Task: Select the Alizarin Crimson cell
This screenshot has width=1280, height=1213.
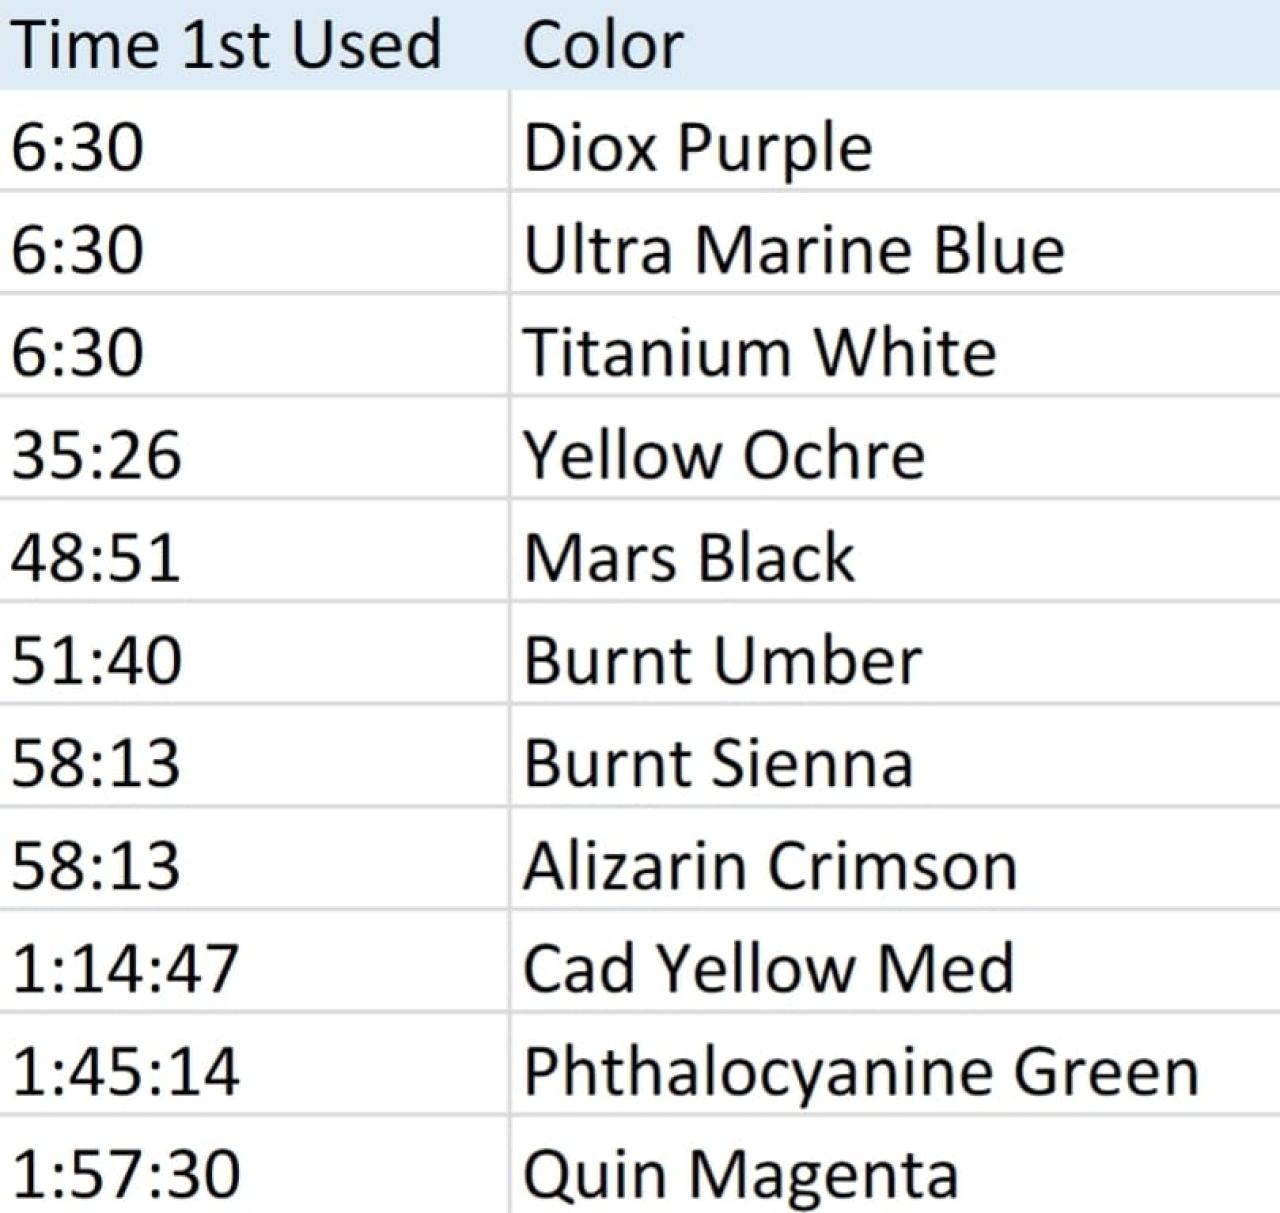Action: (x=770, y=866)
